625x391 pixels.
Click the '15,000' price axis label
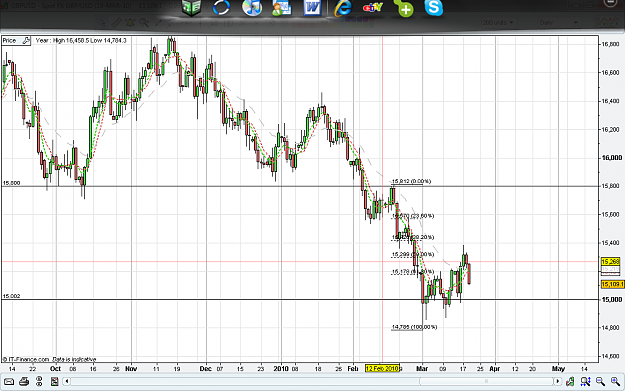coord(611,299)
